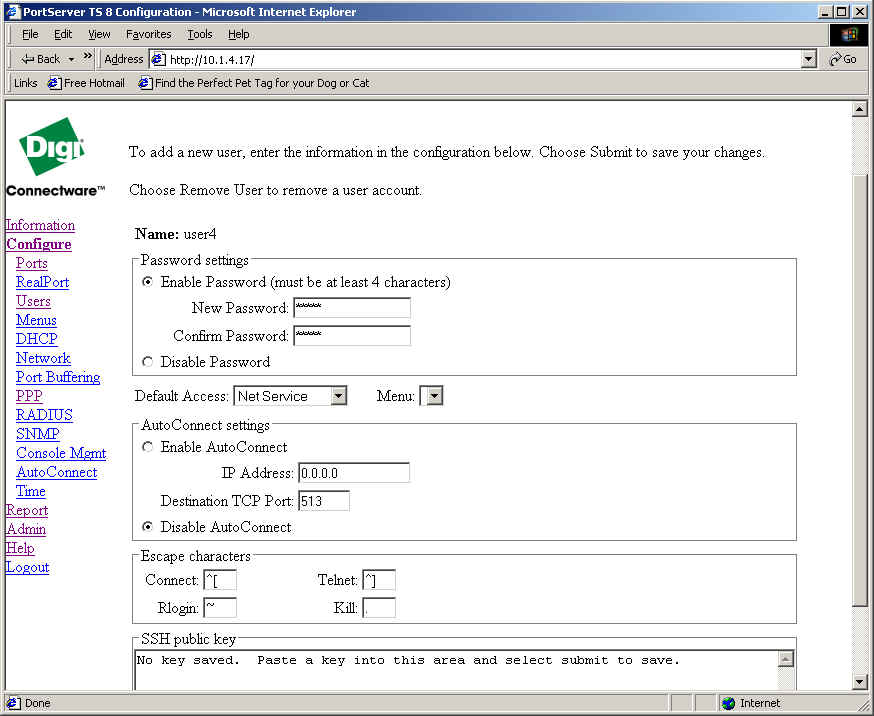Click the page icon in address bar
This screenshot has width=874, height=716.
[158, 59]
